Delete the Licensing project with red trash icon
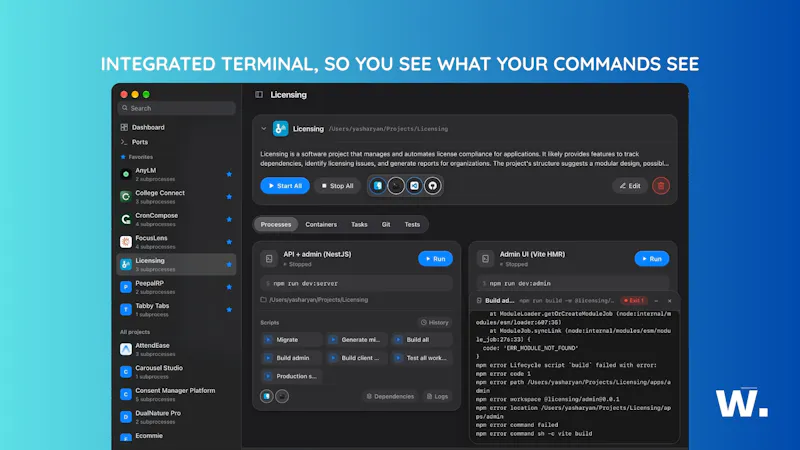Viewport: 800px width, 450px height. click(x=661, y=186)
